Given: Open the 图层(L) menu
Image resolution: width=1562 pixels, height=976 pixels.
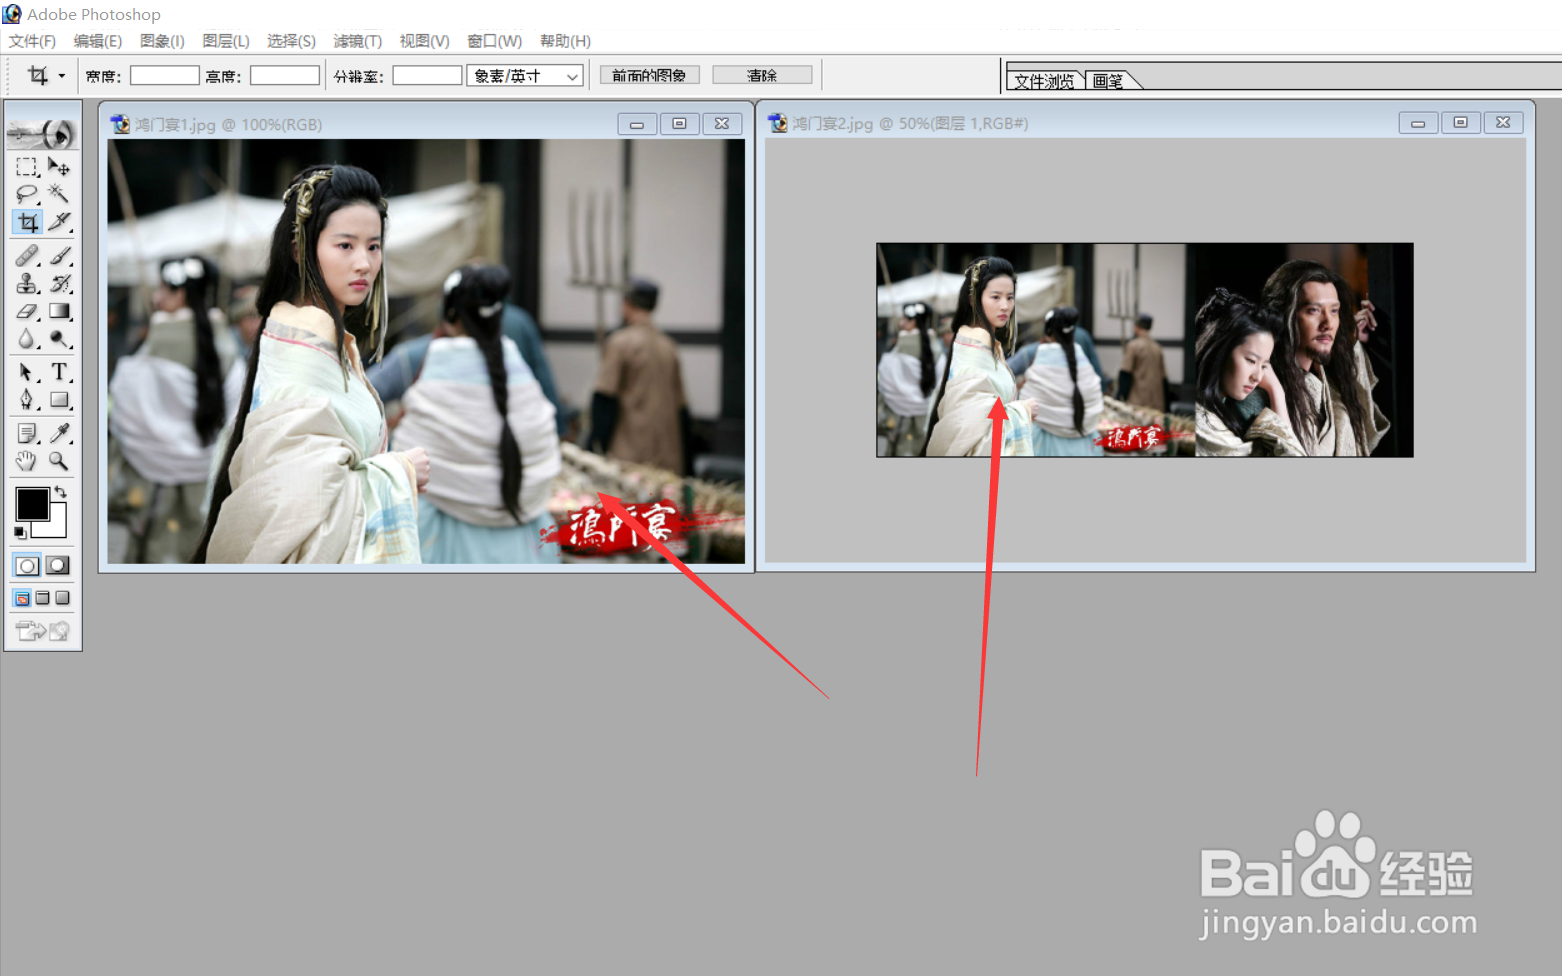Looking at the screenshot, I should tap(226, 41).
